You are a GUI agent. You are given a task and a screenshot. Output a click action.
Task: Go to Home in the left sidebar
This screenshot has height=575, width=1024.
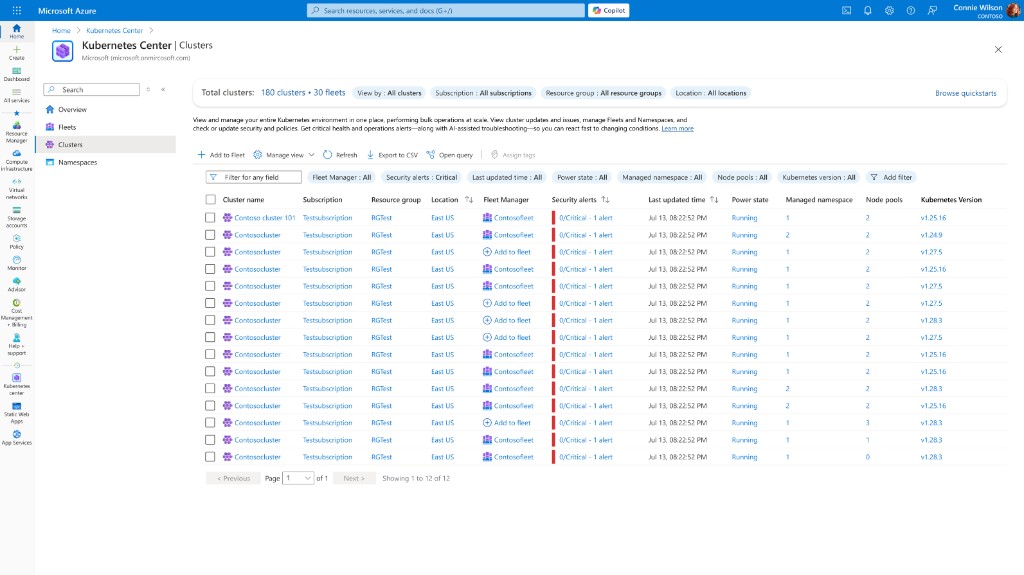pyautogui.click(x=17, y=31)
